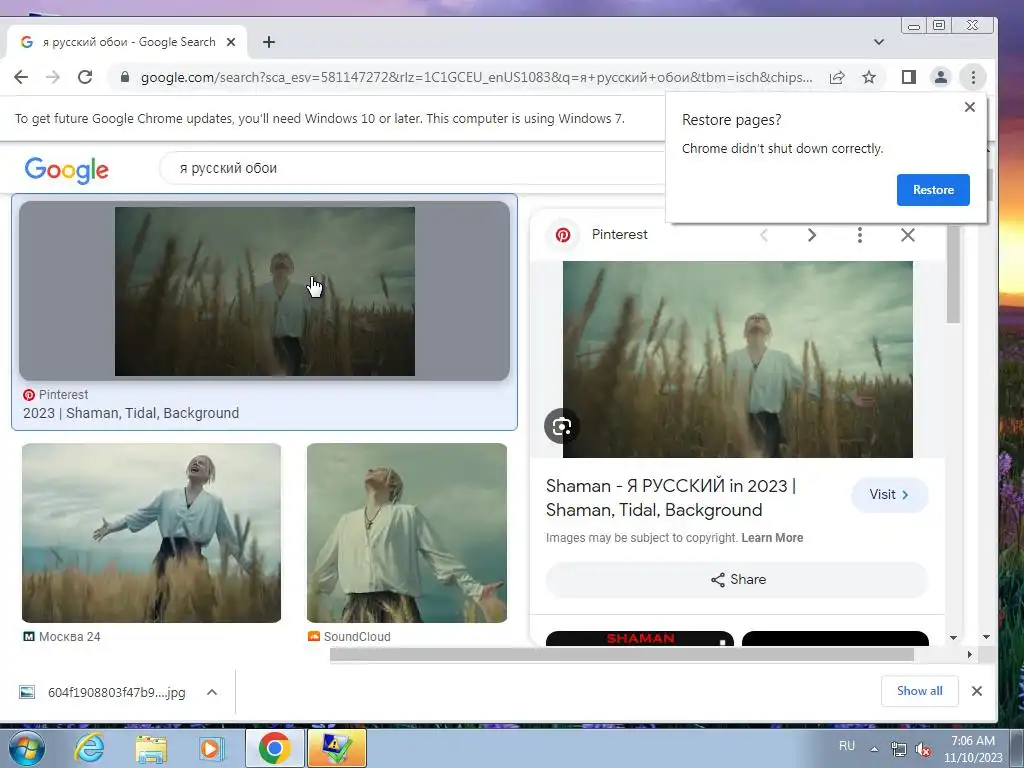Click the Pinterest source label under thumbnail
Image resolution: width=1024 pixels, height=768 pixels.
pos(56,394)
